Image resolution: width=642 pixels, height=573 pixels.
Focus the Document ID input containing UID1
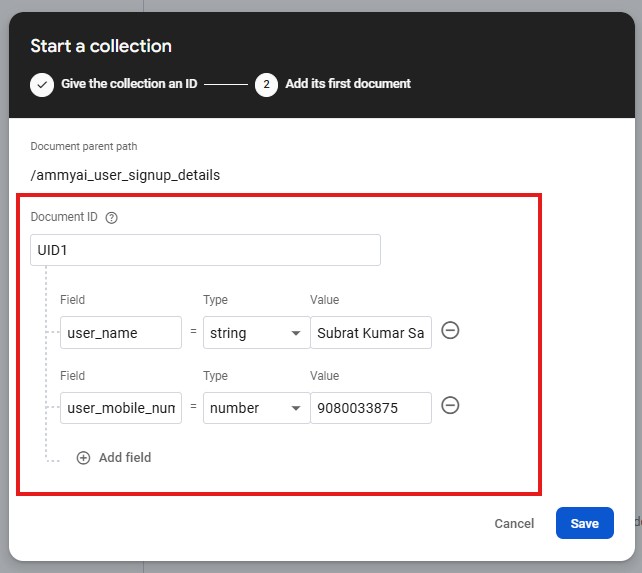[205, 250]
